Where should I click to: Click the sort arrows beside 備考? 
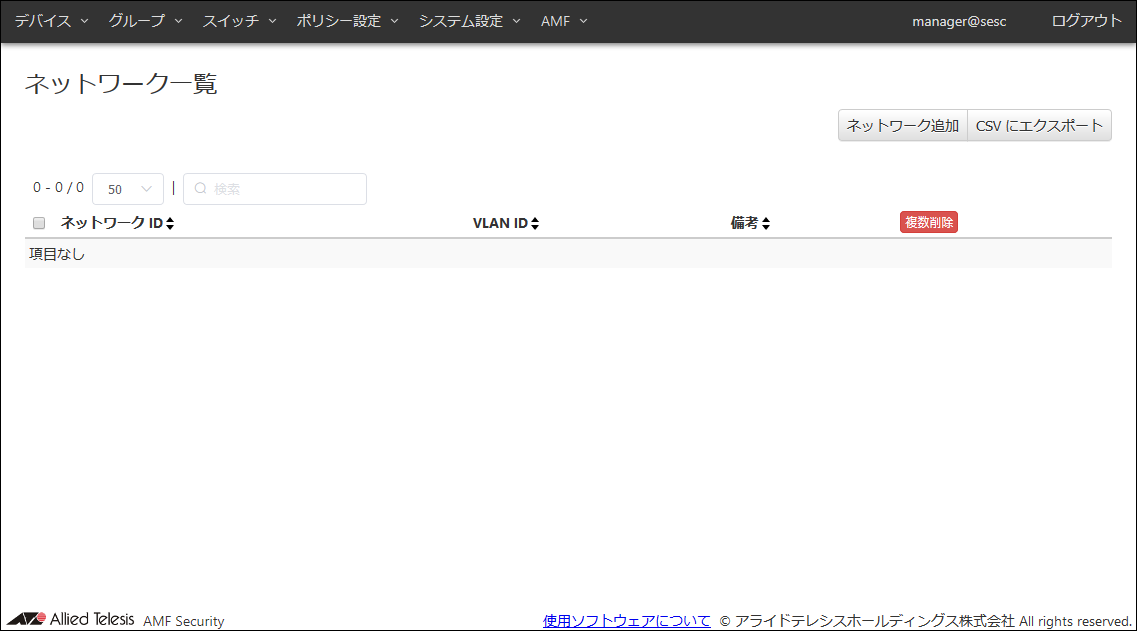[766, 223]
